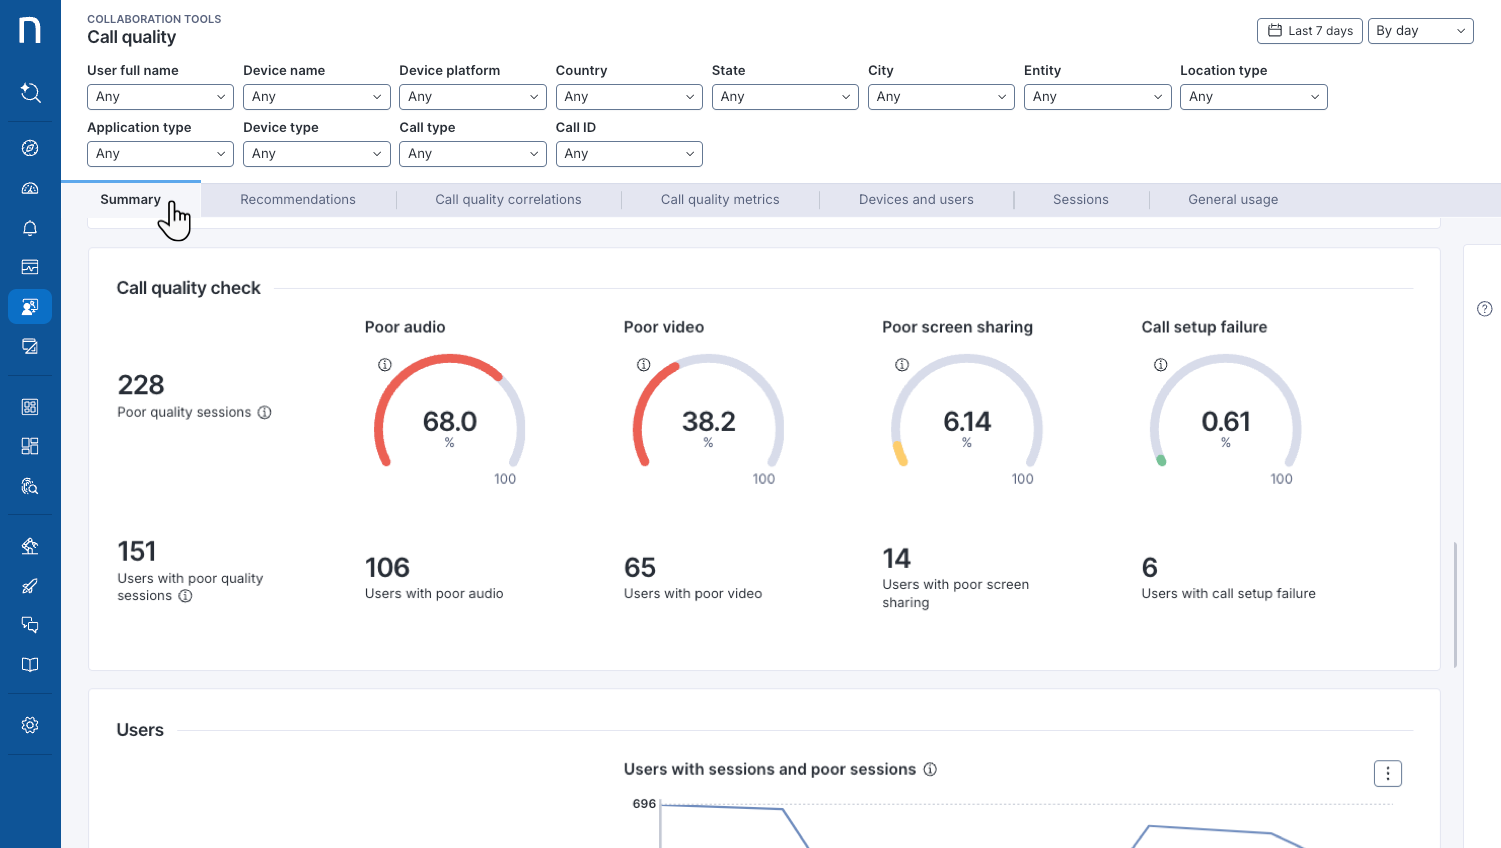Open the applications grid icon in the sidebar
Viewport: 1501px width, 848px height.
point(30,406)
